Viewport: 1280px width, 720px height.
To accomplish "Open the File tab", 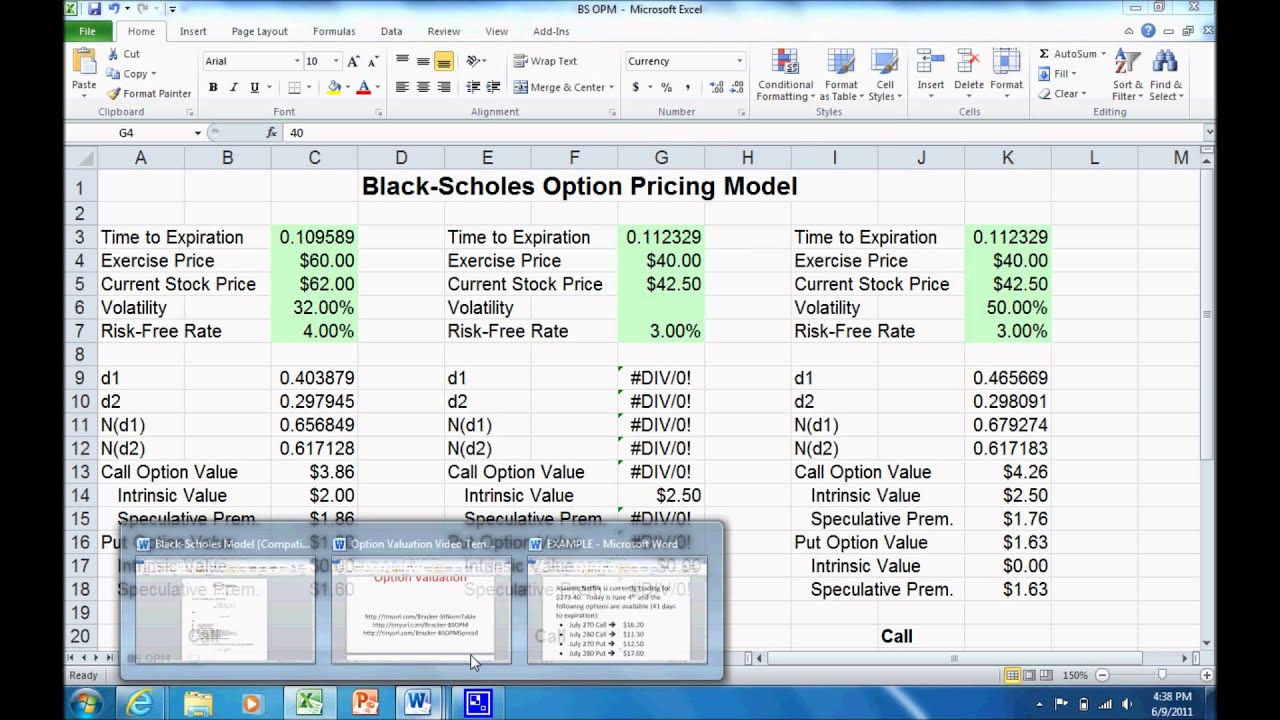I will click(x=87, y=31).
